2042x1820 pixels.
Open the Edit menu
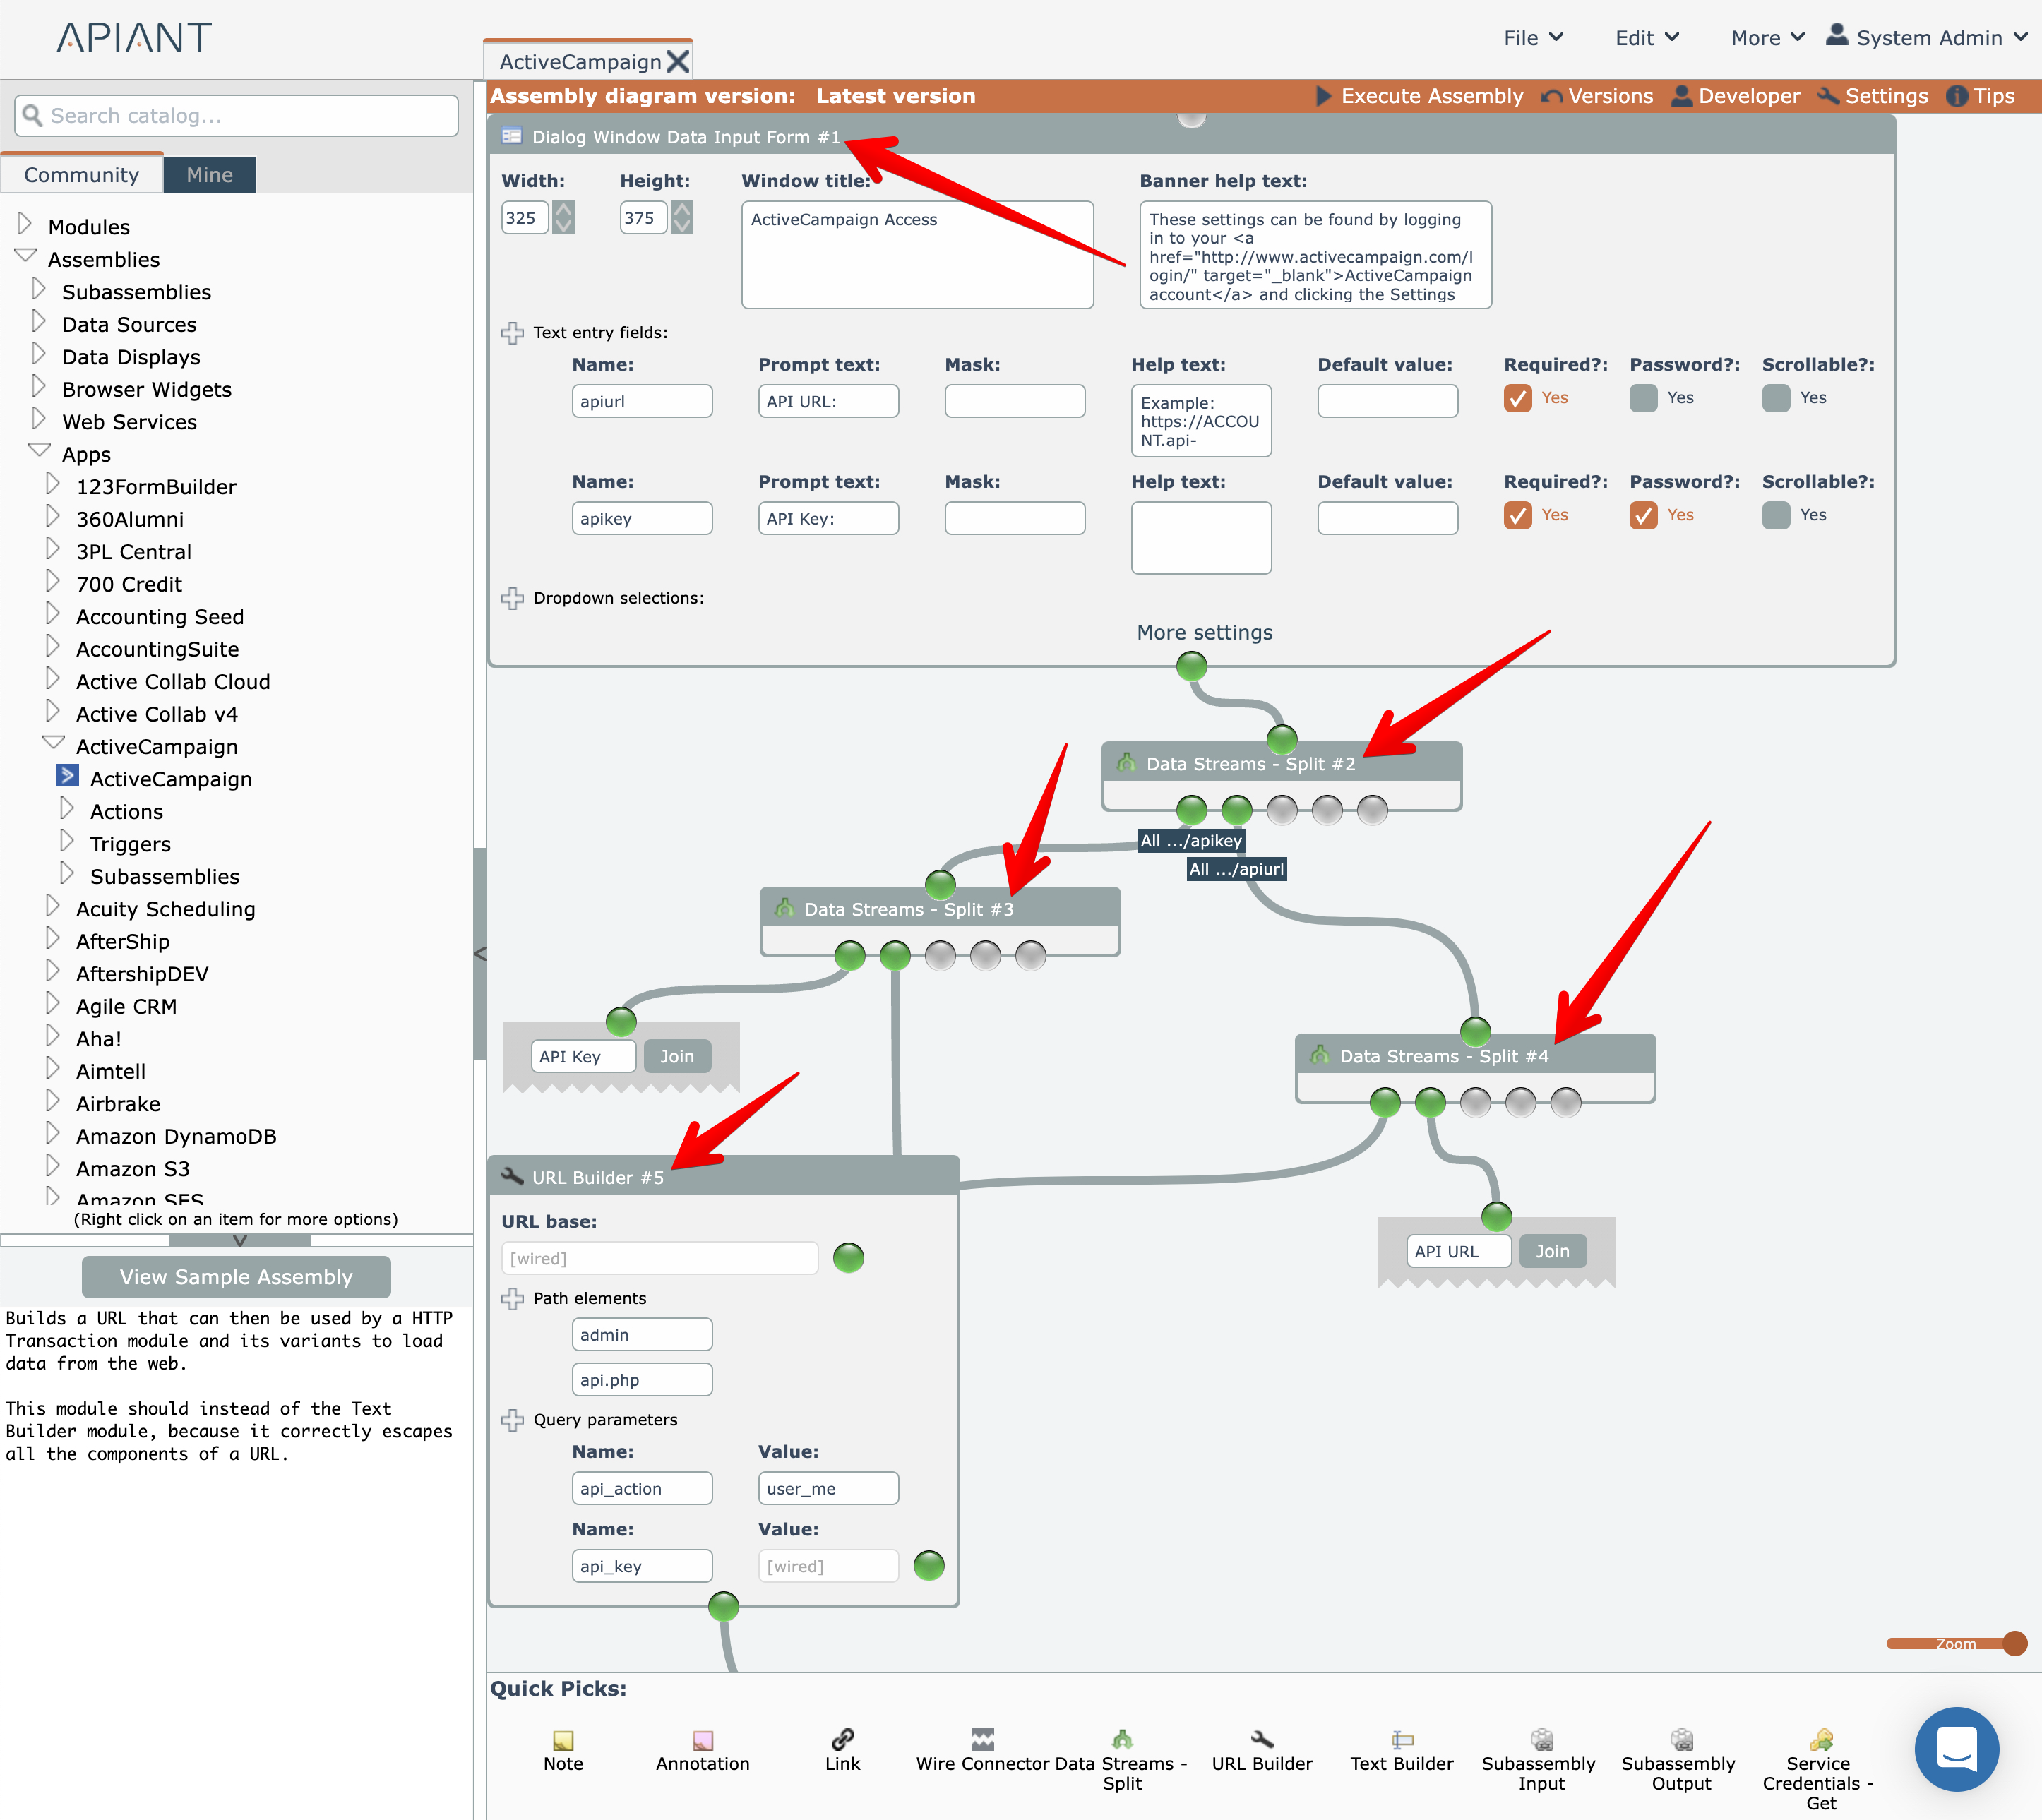pyautogui.click(x=1646, y=38)
